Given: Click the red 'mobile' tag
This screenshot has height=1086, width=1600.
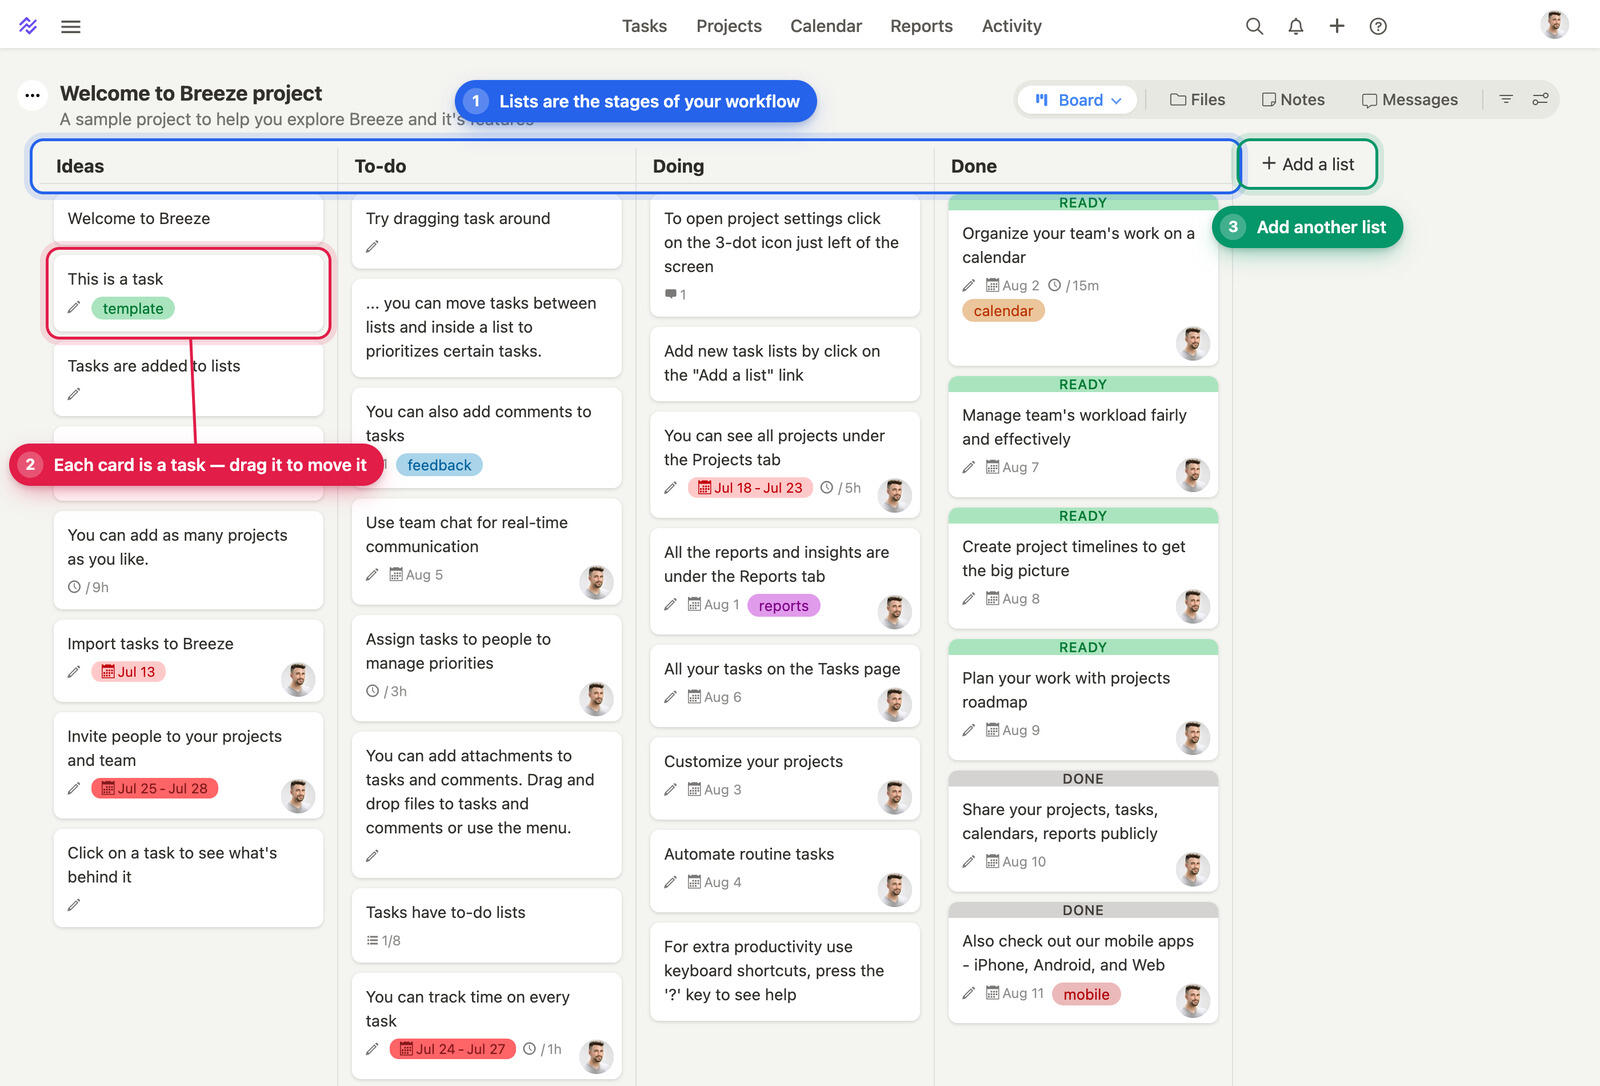Looking at the screenshot, I should 1086,994.
